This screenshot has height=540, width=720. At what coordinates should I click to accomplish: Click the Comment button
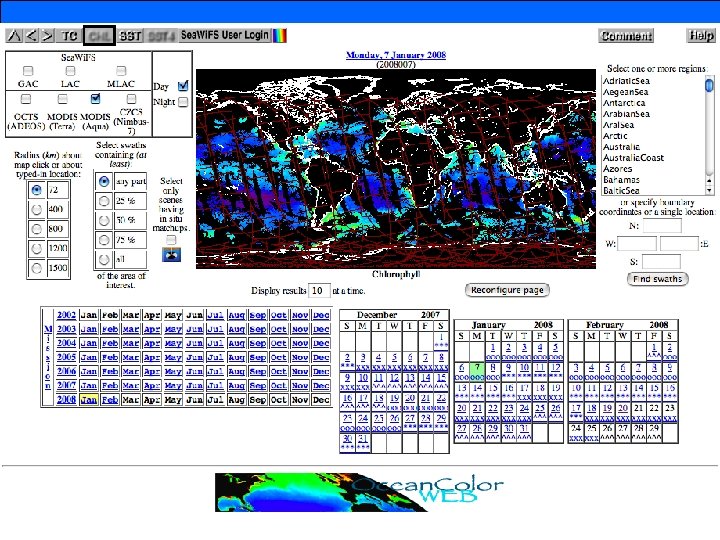[x=626, y=36]
